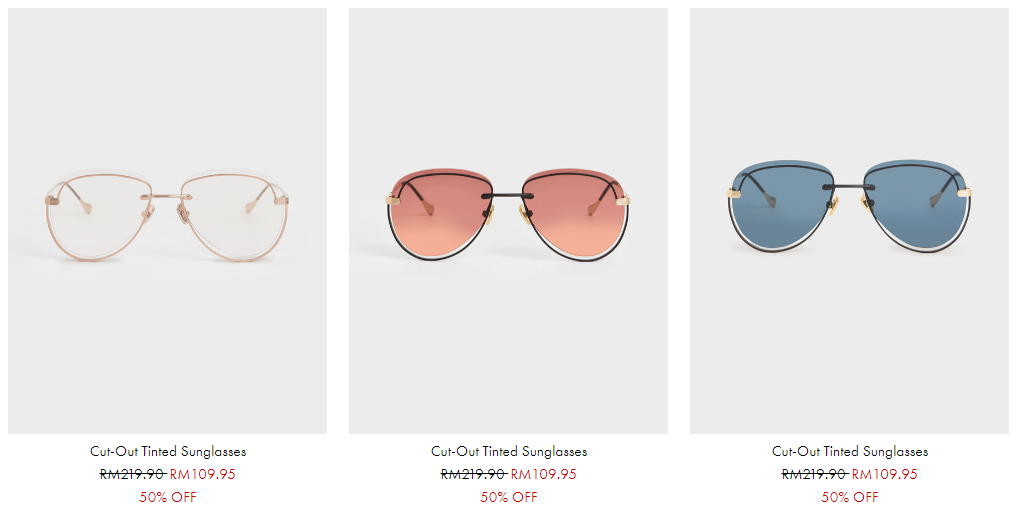This screenshot has height=515, width=1017.
Task: Click RM109.95 sale price of rose gold sunglasses
Action: pyautogui.click(x=203, y=474)
